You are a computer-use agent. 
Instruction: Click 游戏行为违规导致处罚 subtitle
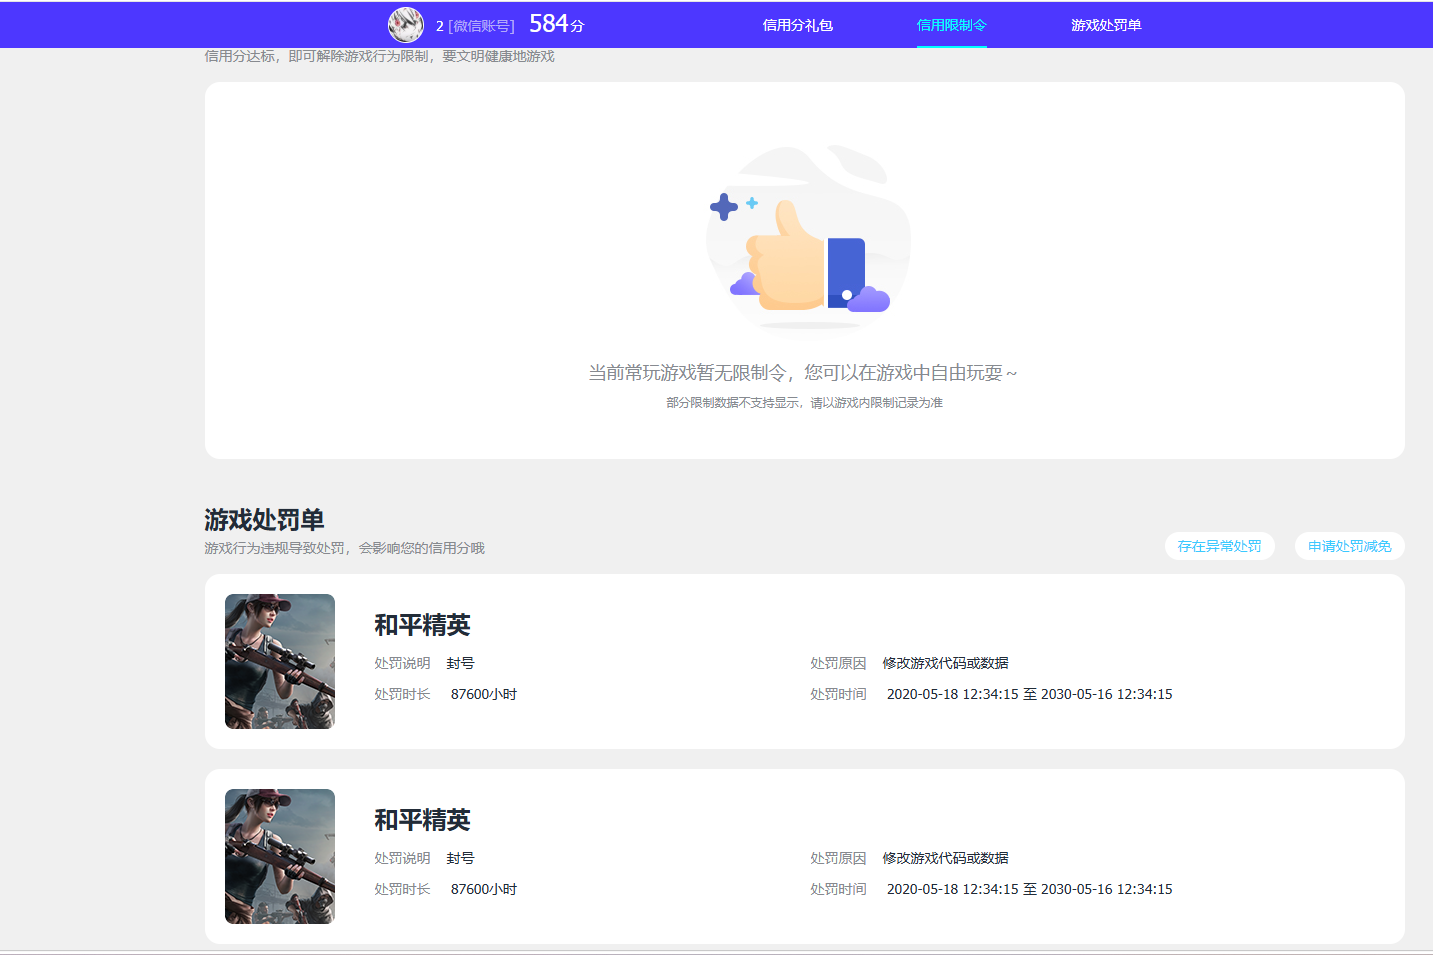[x=345, y=548]
